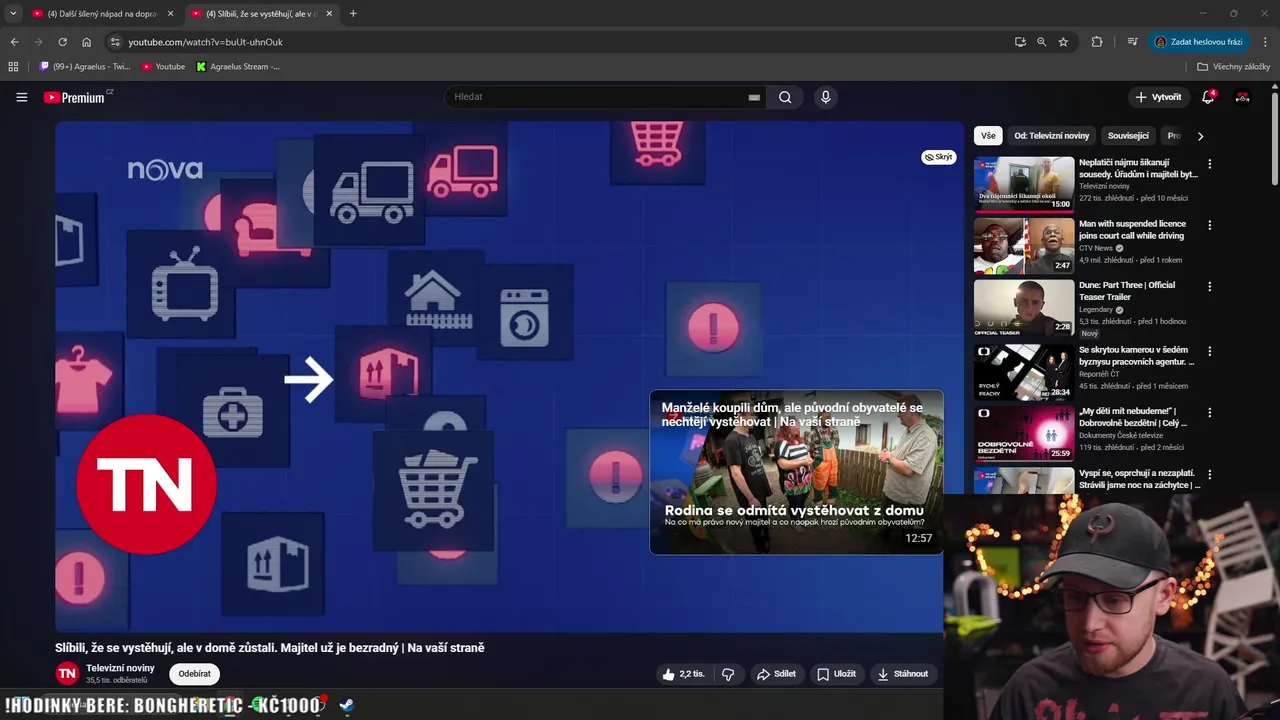Install the app via address bar icon
The image size is (1280, 720).
point(1020,42)
